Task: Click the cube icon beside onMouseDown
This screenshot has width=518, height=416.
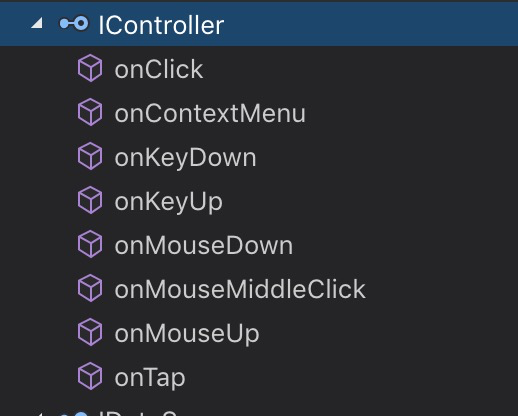Action: tap(90, 244)
